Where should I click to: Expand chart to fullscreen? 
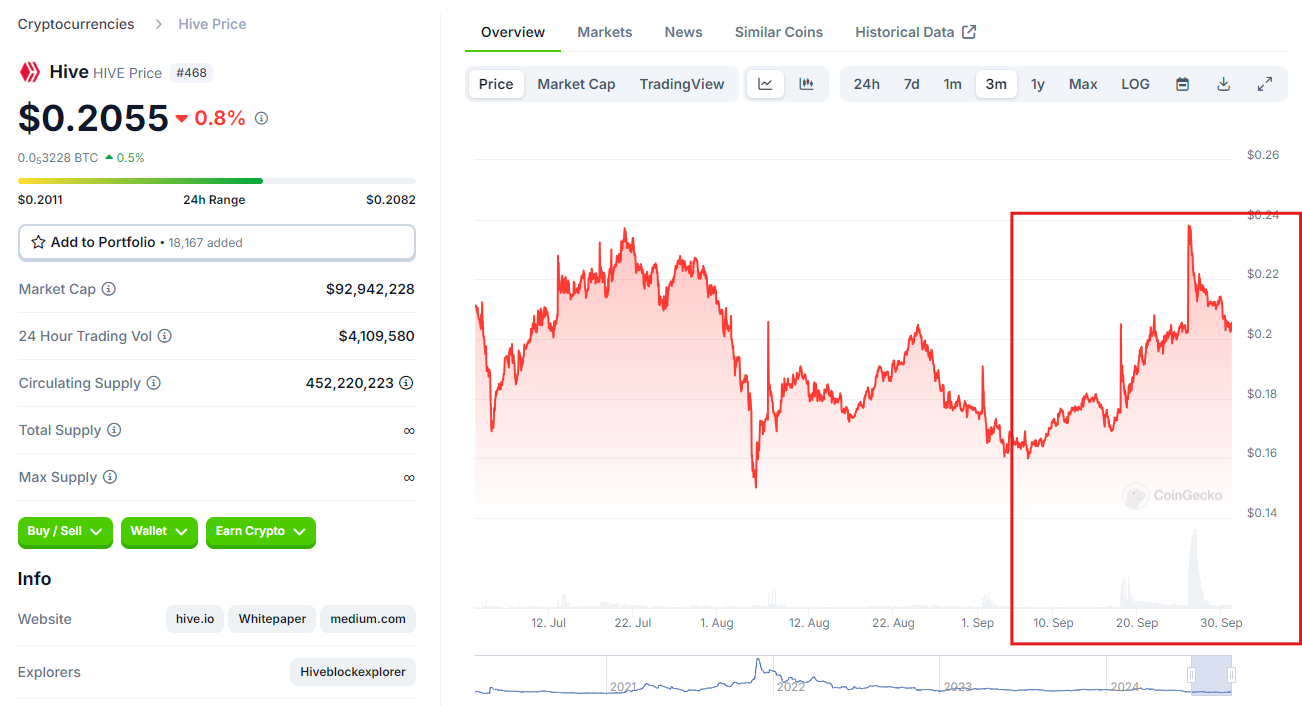1264,84
